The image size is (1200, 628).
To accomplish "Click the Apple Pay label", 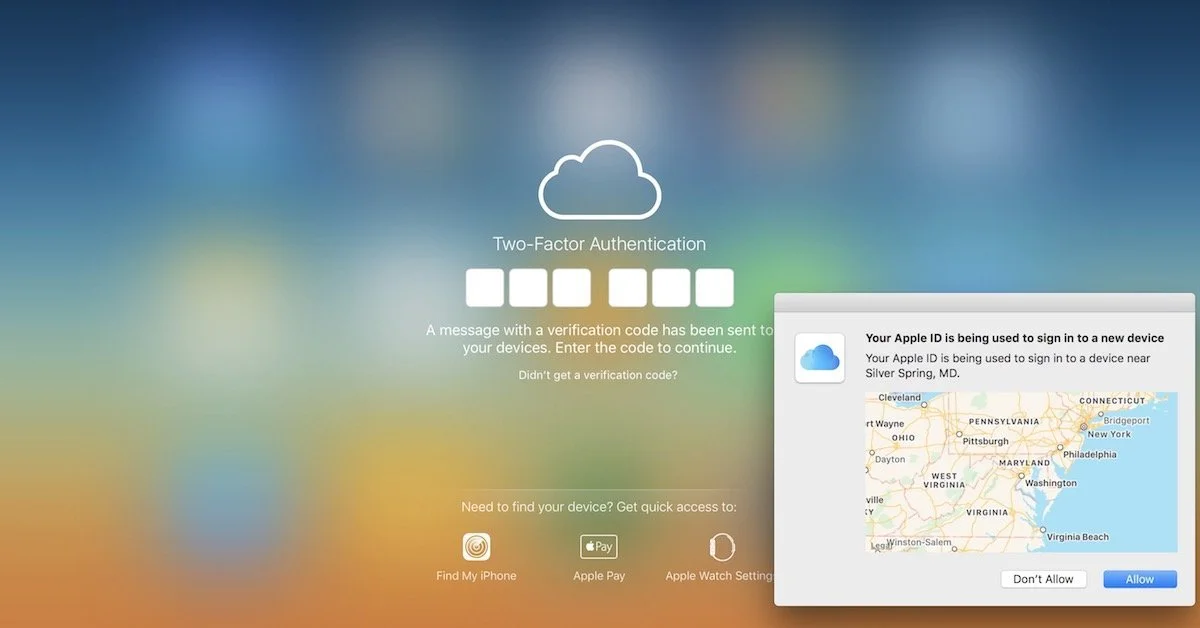I will click(x=599, y=576).
